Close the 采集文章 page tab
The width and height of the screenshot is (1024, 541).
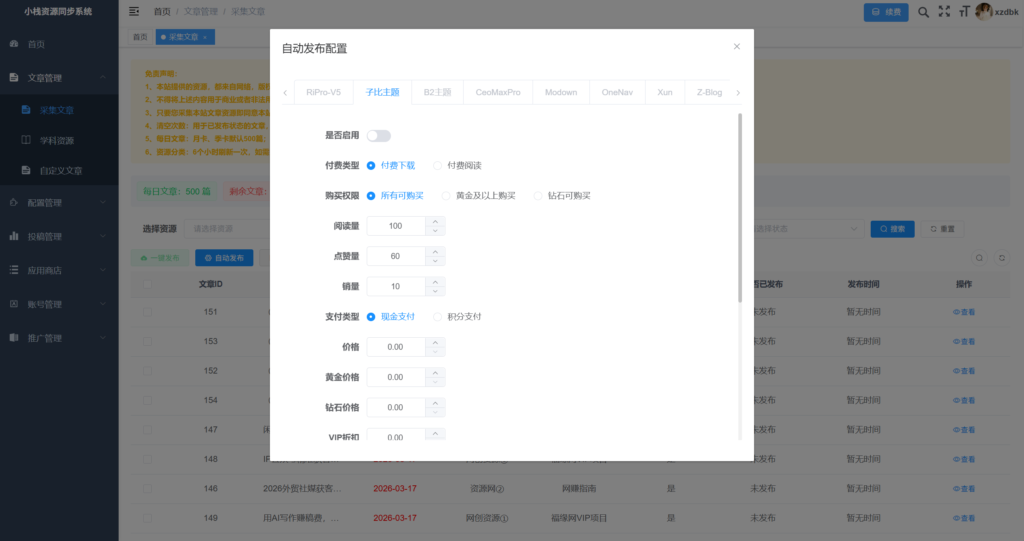tap(205, 37)
